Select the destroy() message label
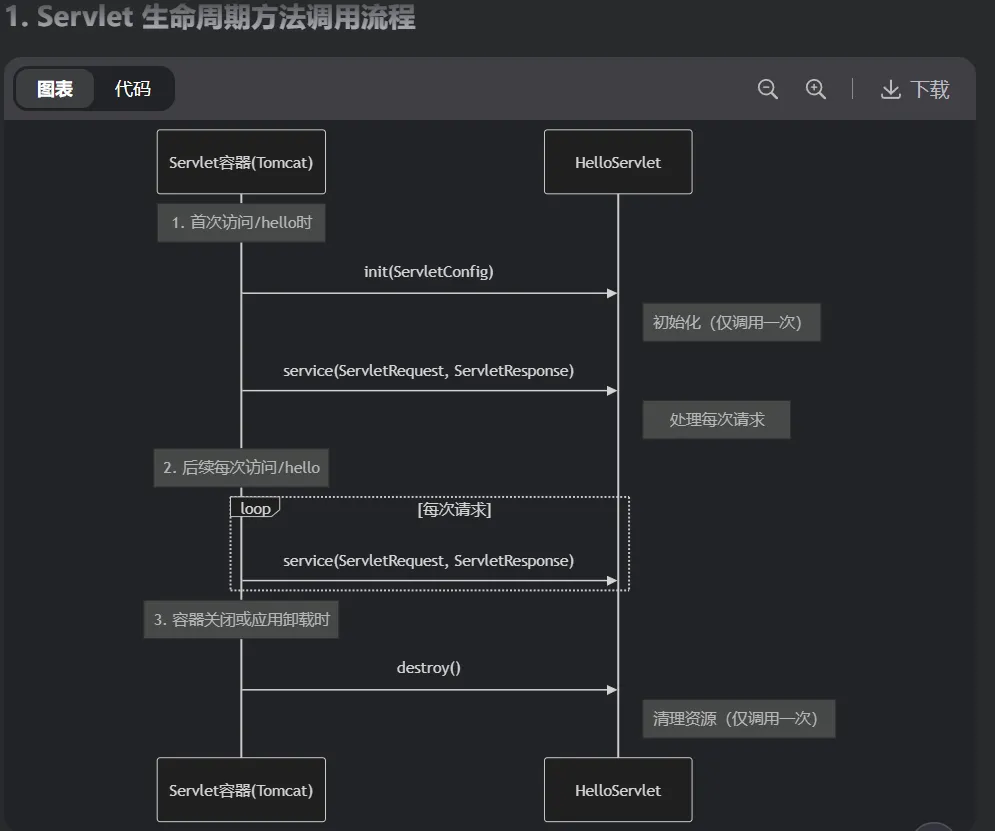The image size is (995, 831). (x=428, y=667)
